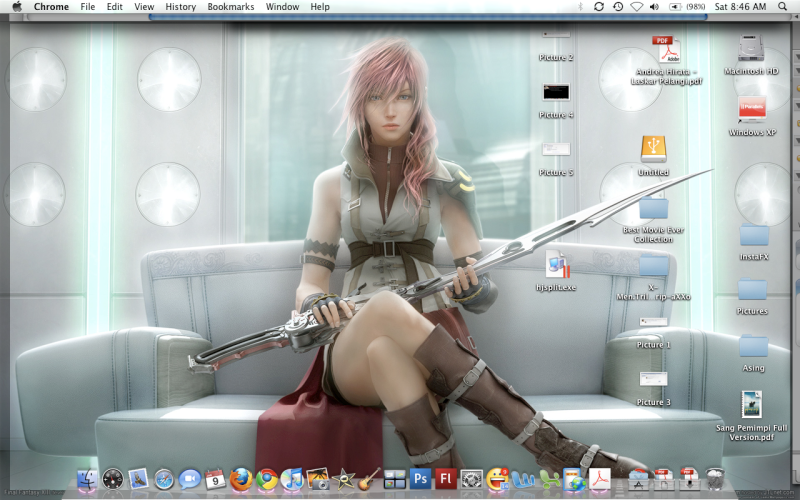Open the Trash in the dock

pos(714,480)
